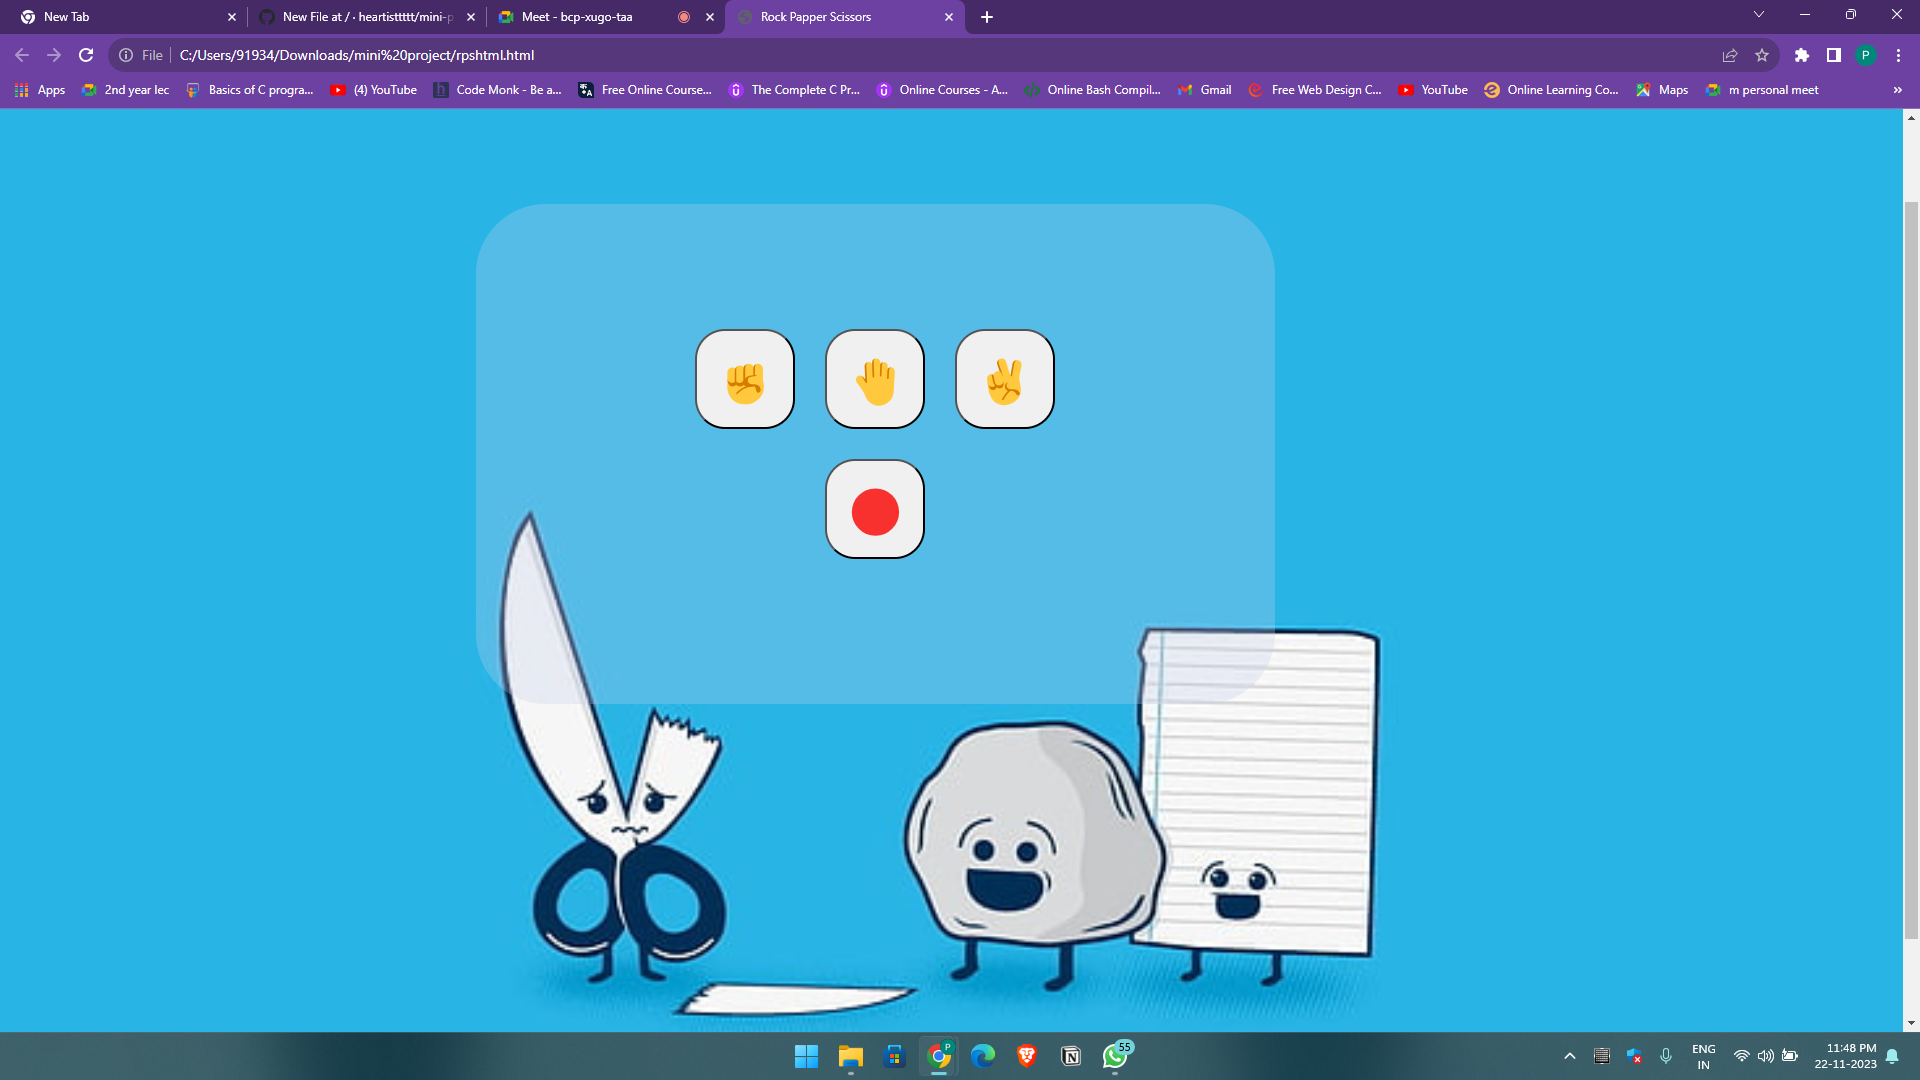The height and width of the screenshot is (1080, 1920).
Task: Open WhatsApp from the taskbar
Action: coord(1116,1056)
